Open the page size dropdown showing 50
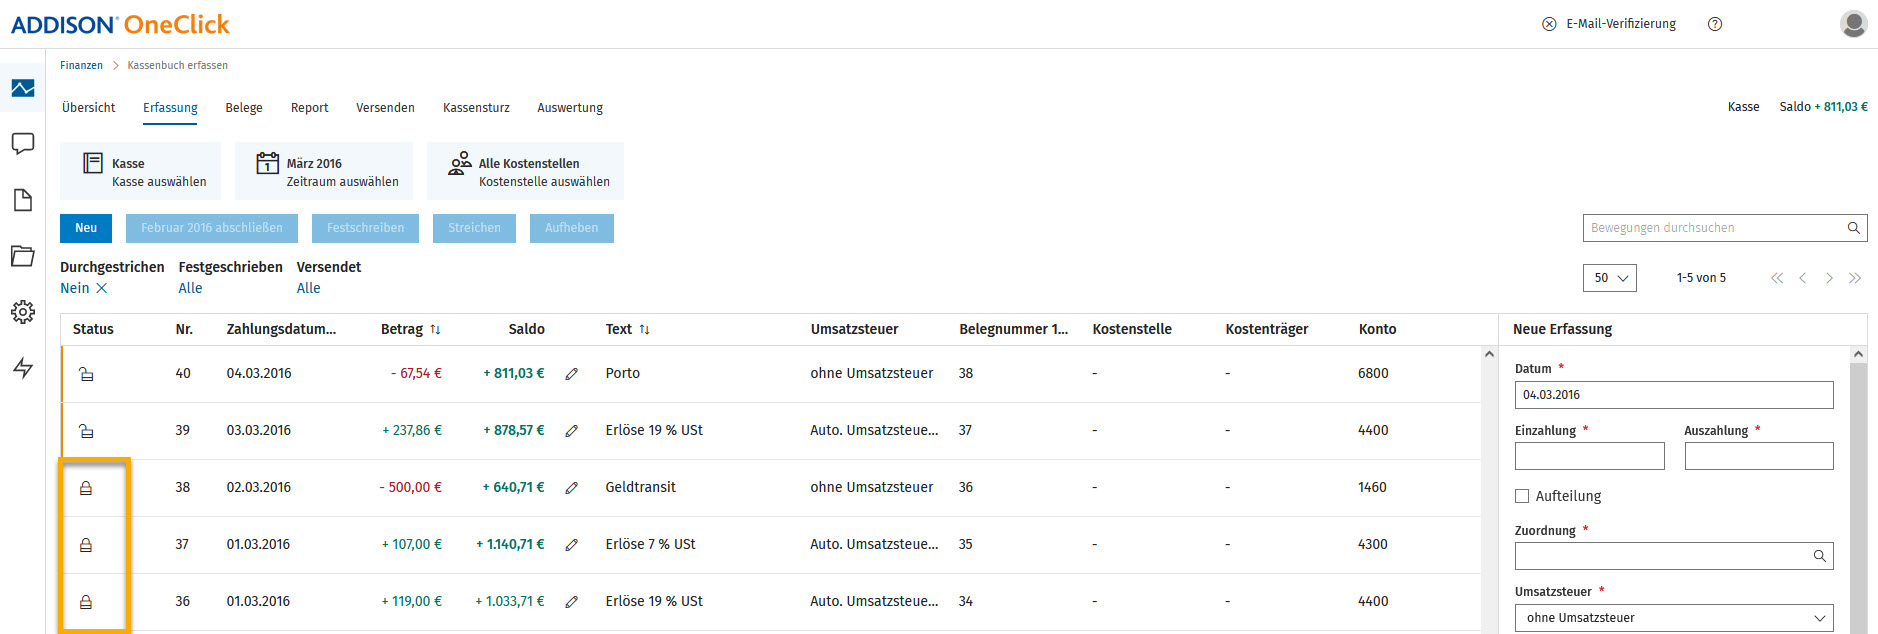 (x=1610, y=278)
